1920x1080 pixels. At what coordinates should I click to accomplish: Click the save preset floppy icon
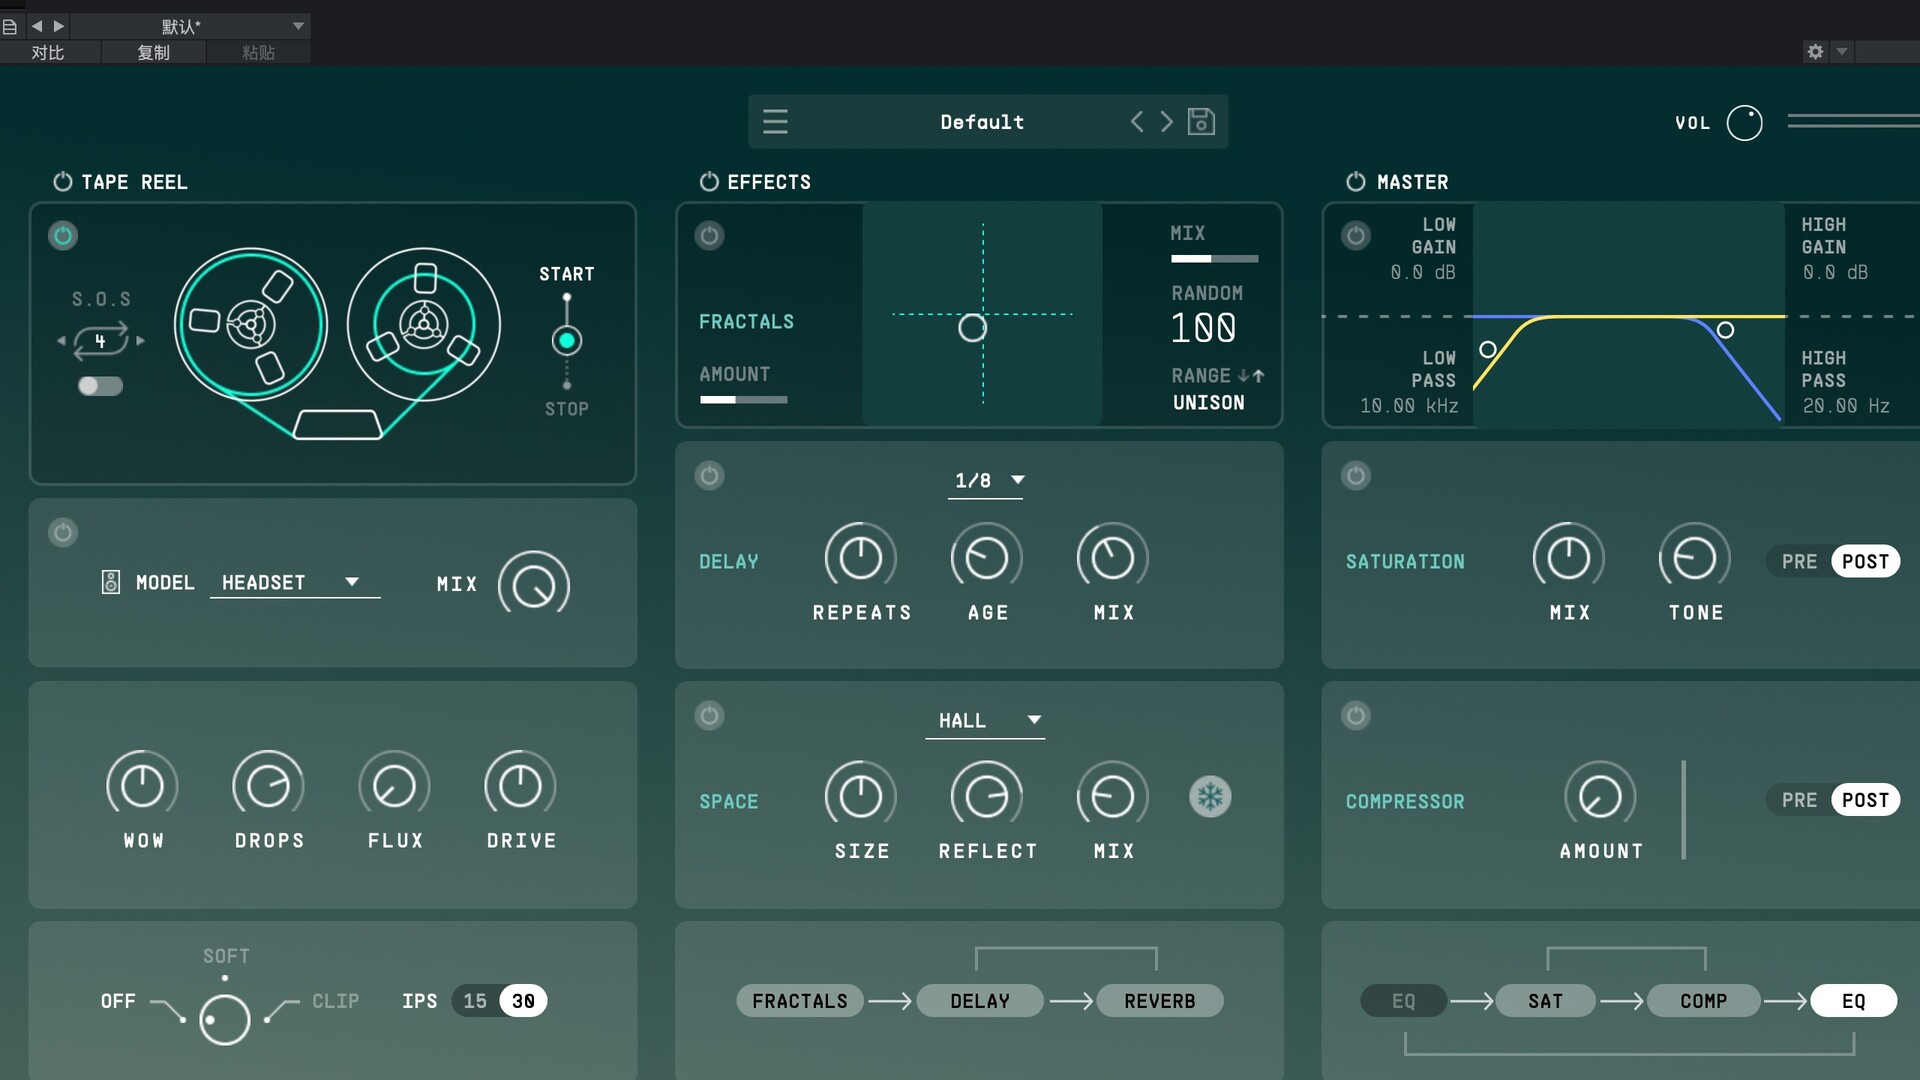click(1201, 122)
